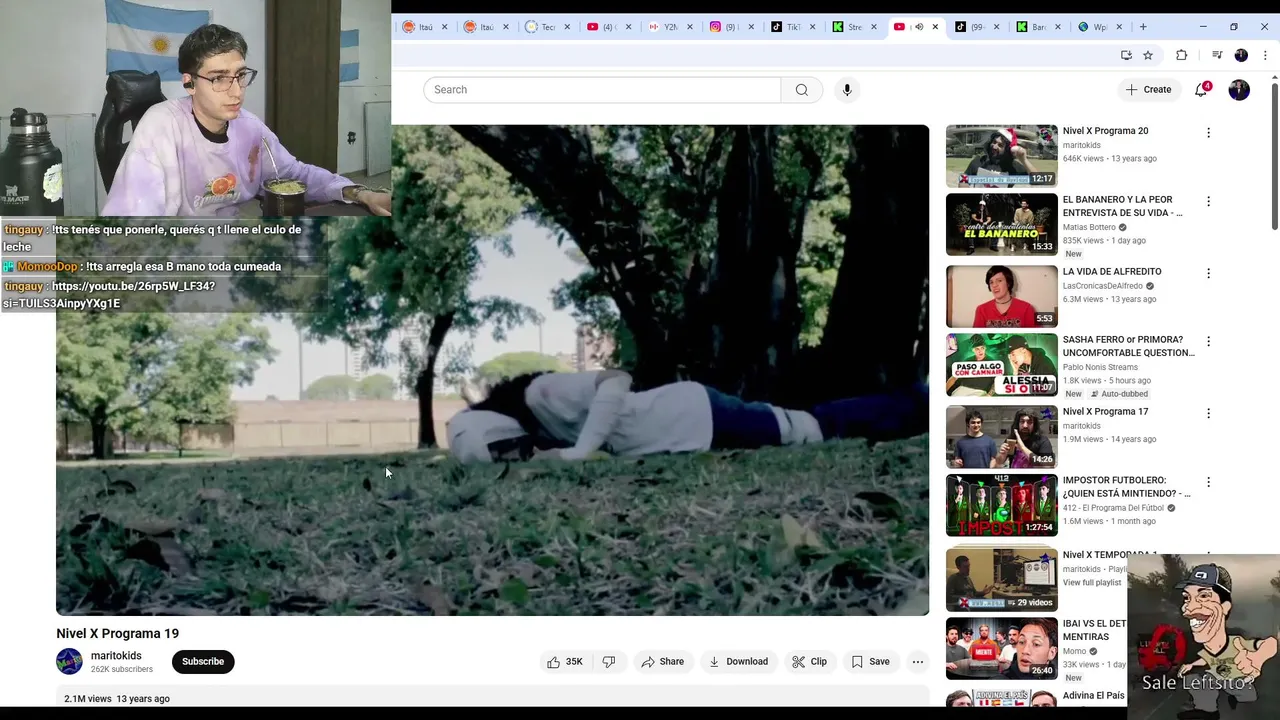Click the voice search microphone icon
Image resolution: width=1280 pixels, height=720 pixels.
[847, 90]
